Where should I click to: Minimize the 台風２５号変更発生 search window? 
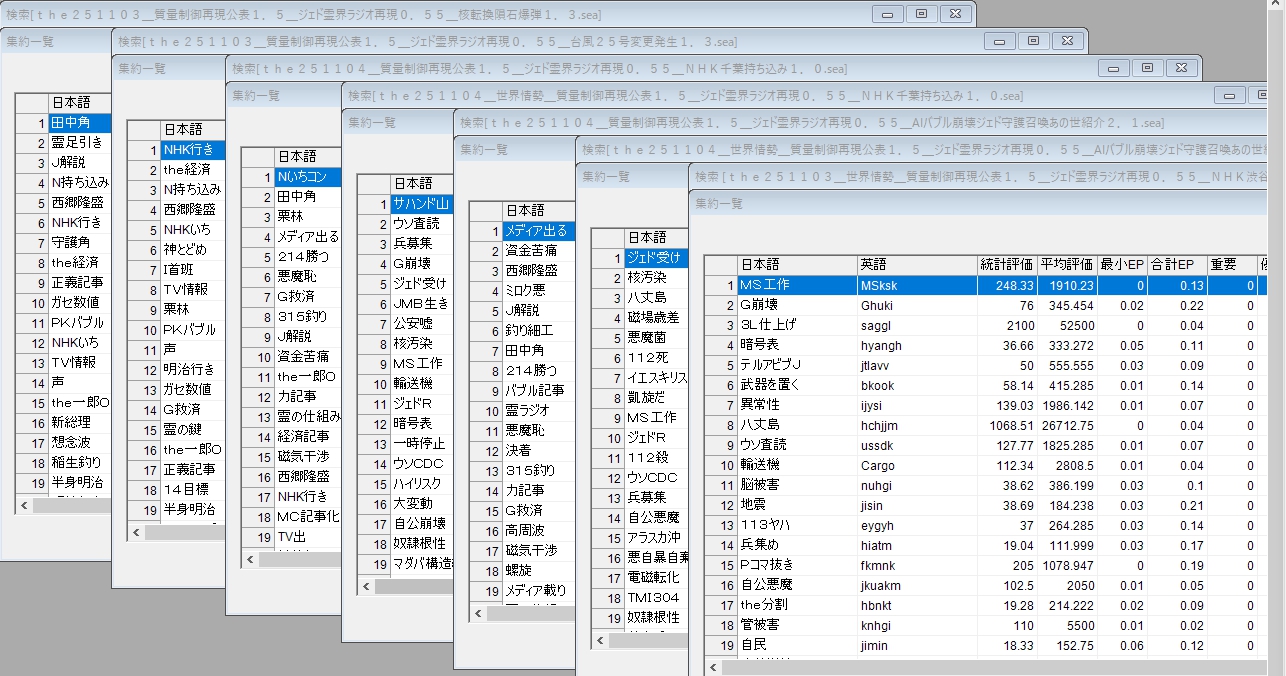[998, 41]
